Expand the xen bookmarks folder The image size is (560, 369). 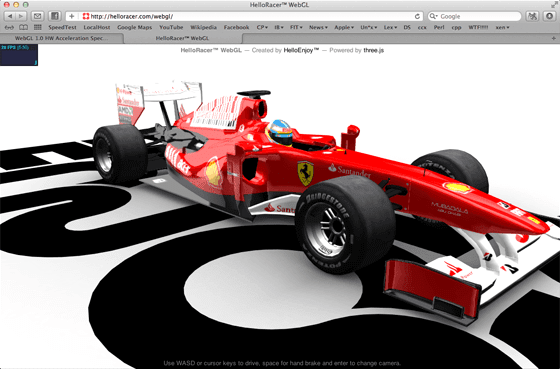pyautogui.click(x=502, y=28)
